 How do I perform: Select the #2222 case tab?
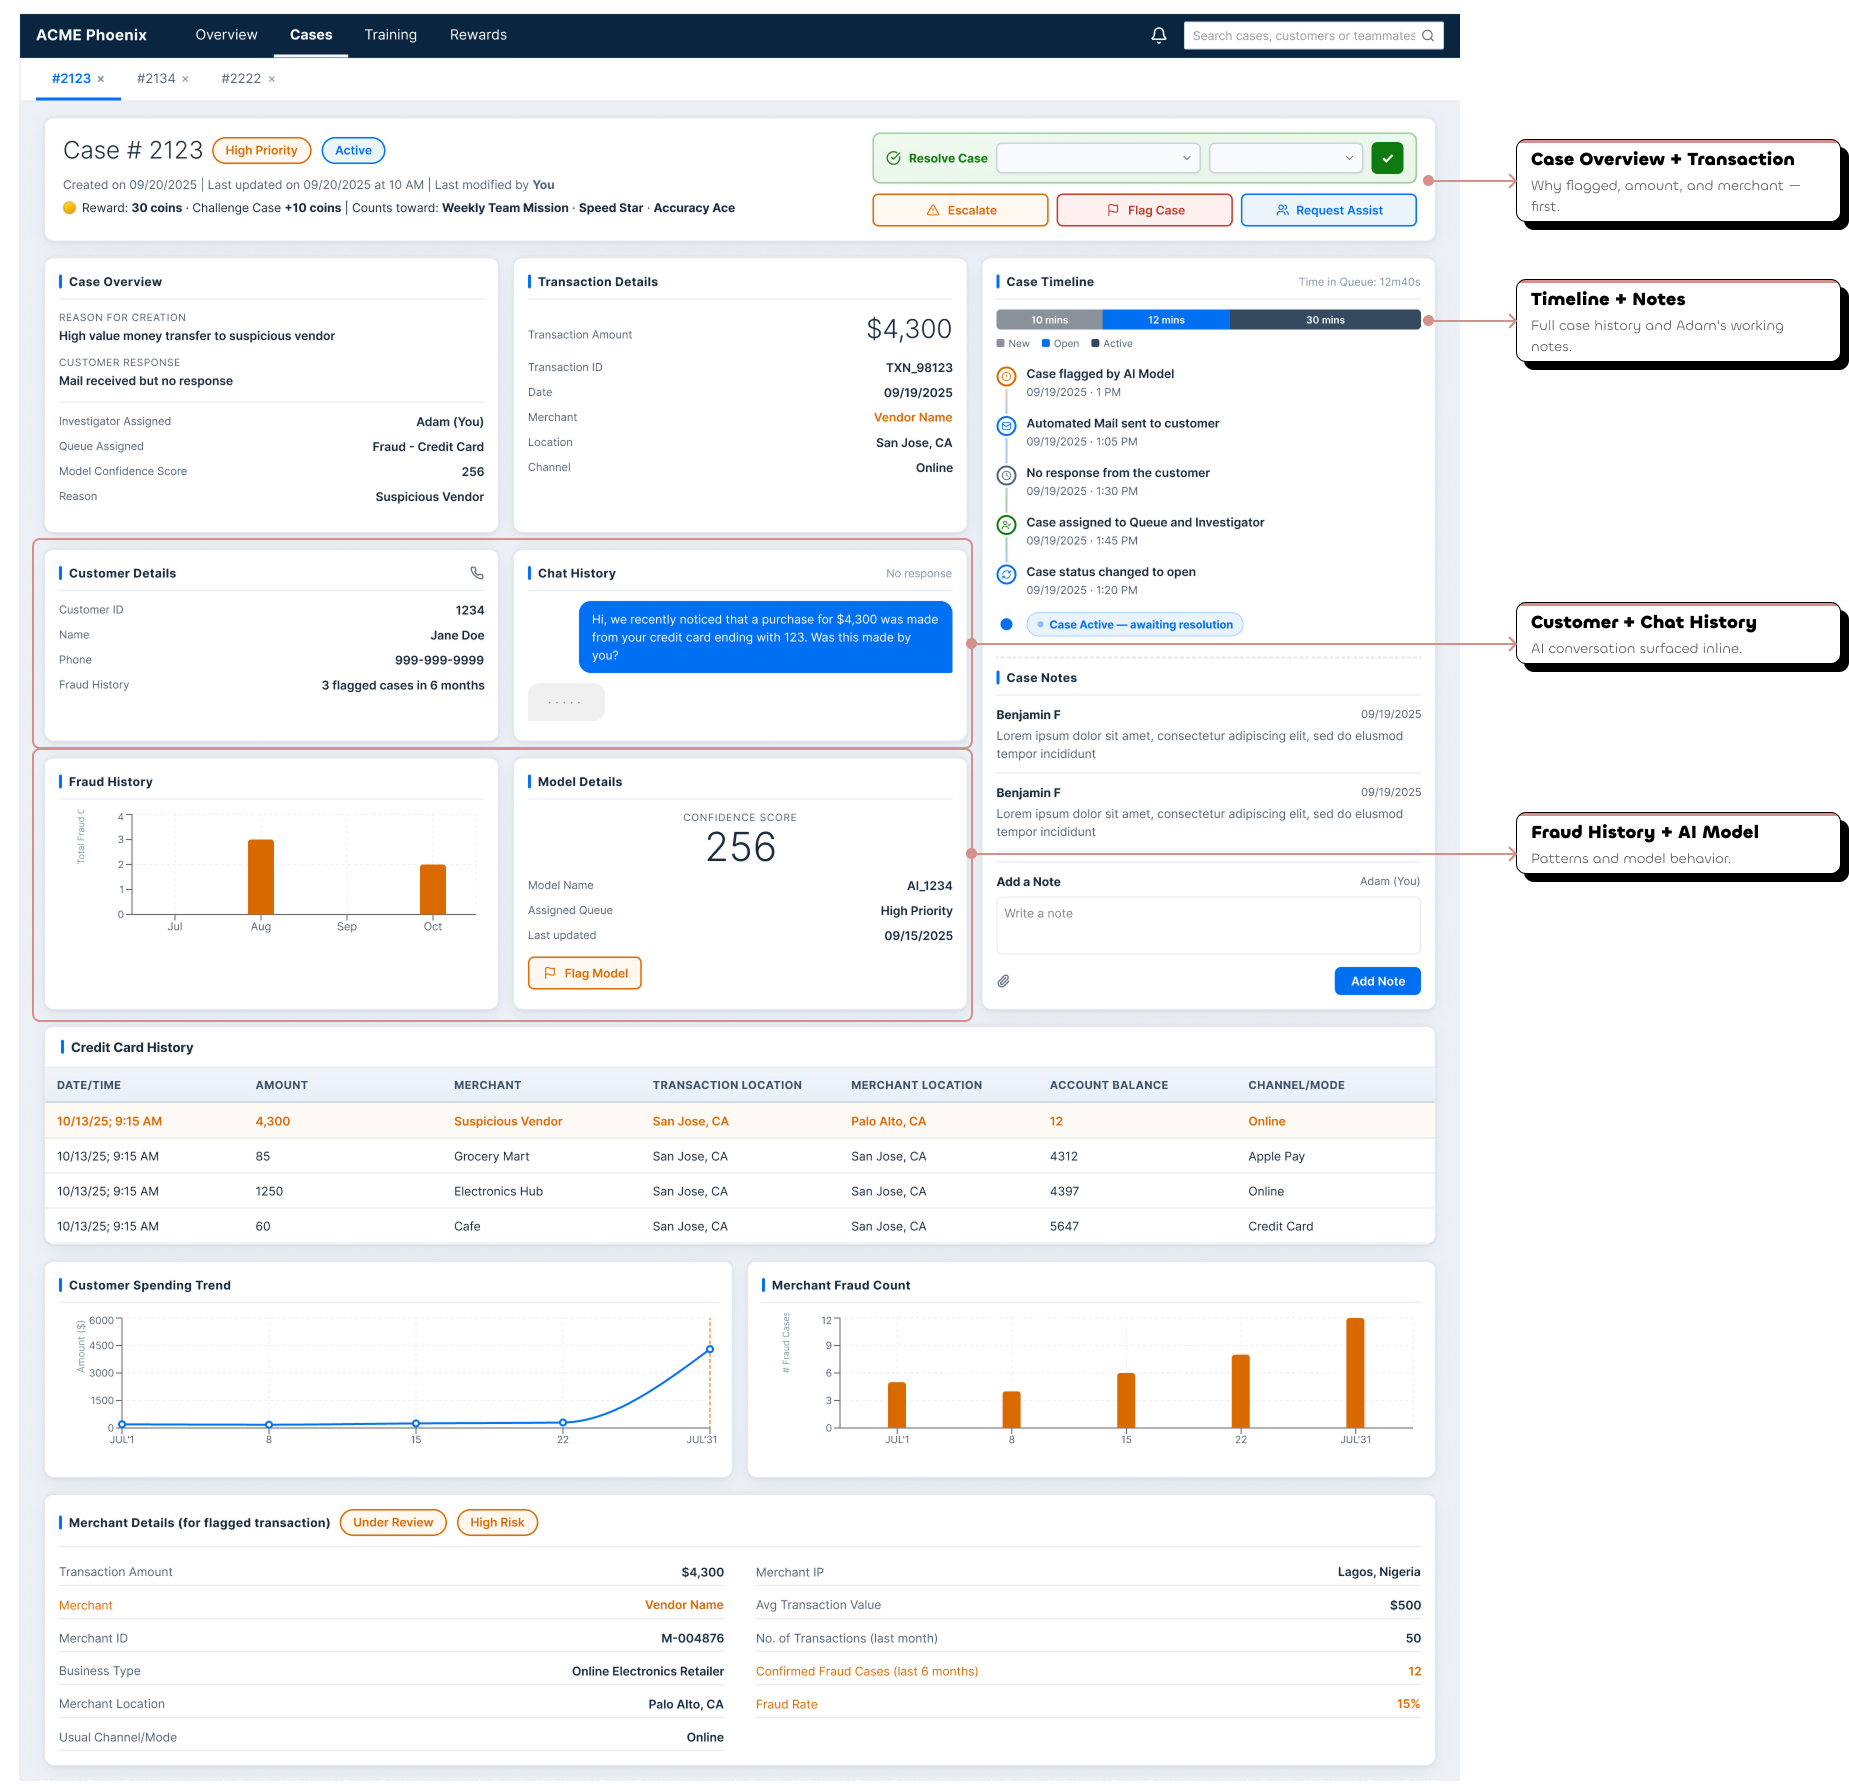241,79
